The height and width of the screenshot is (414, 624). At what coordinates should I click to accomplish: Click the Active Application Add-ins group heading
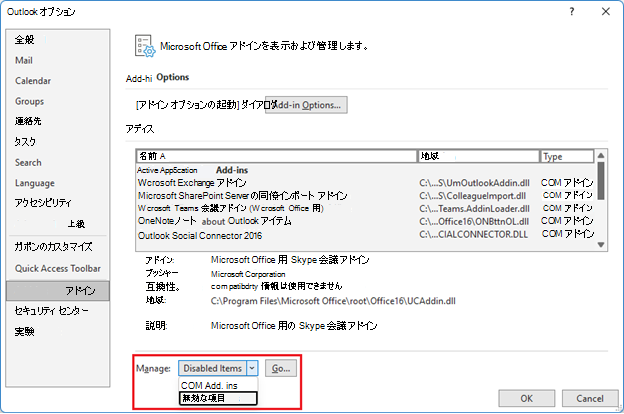coord(193,170)
